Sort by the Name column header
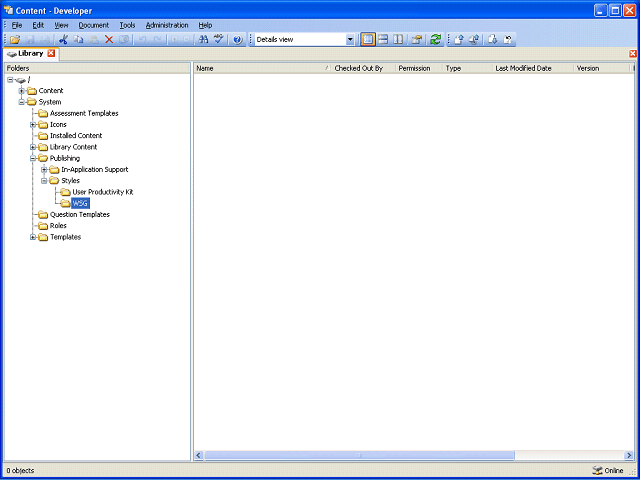Screen dimensions: 640x480 click(x=262, y=68)
